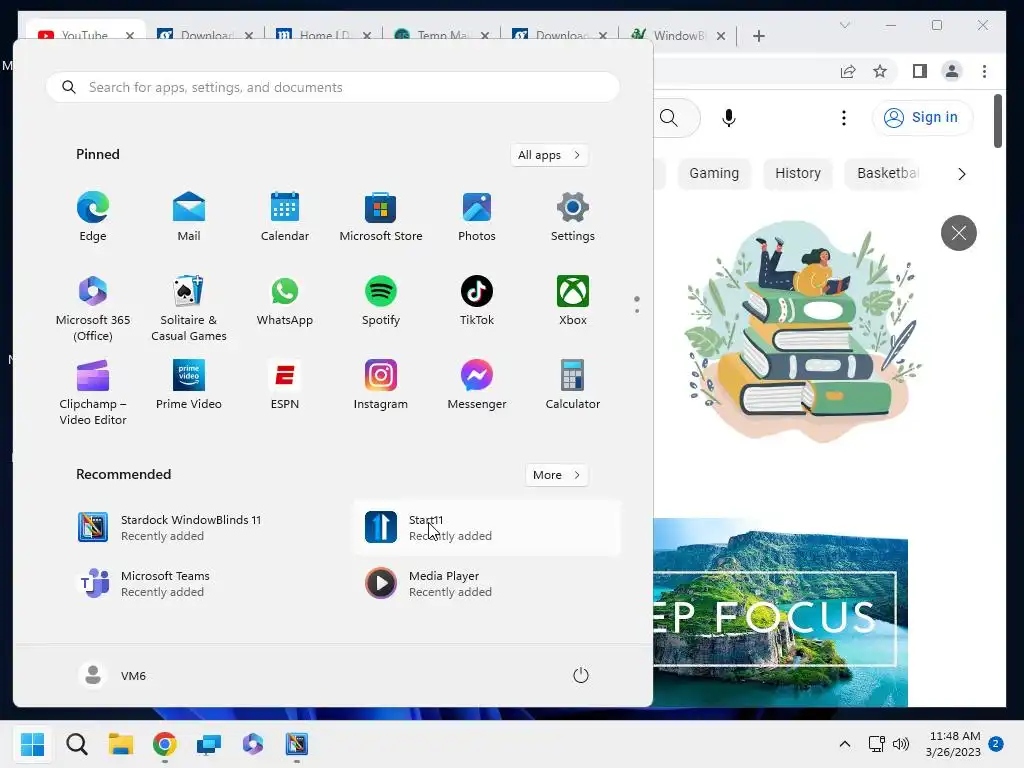1024x768 pixels.
Task: Open the Calculator app
Action: [x=573, y=385]
